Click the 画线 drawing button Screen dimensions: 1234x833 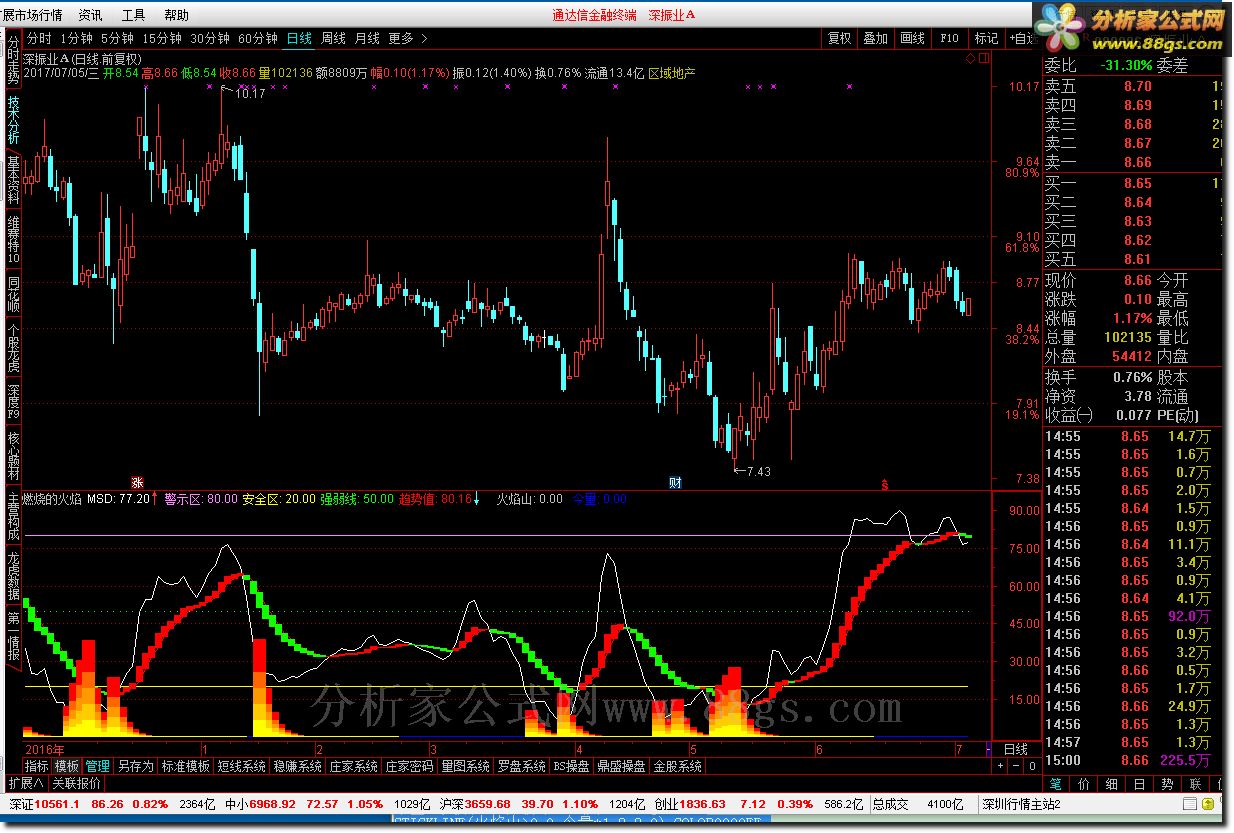(913, 38)
